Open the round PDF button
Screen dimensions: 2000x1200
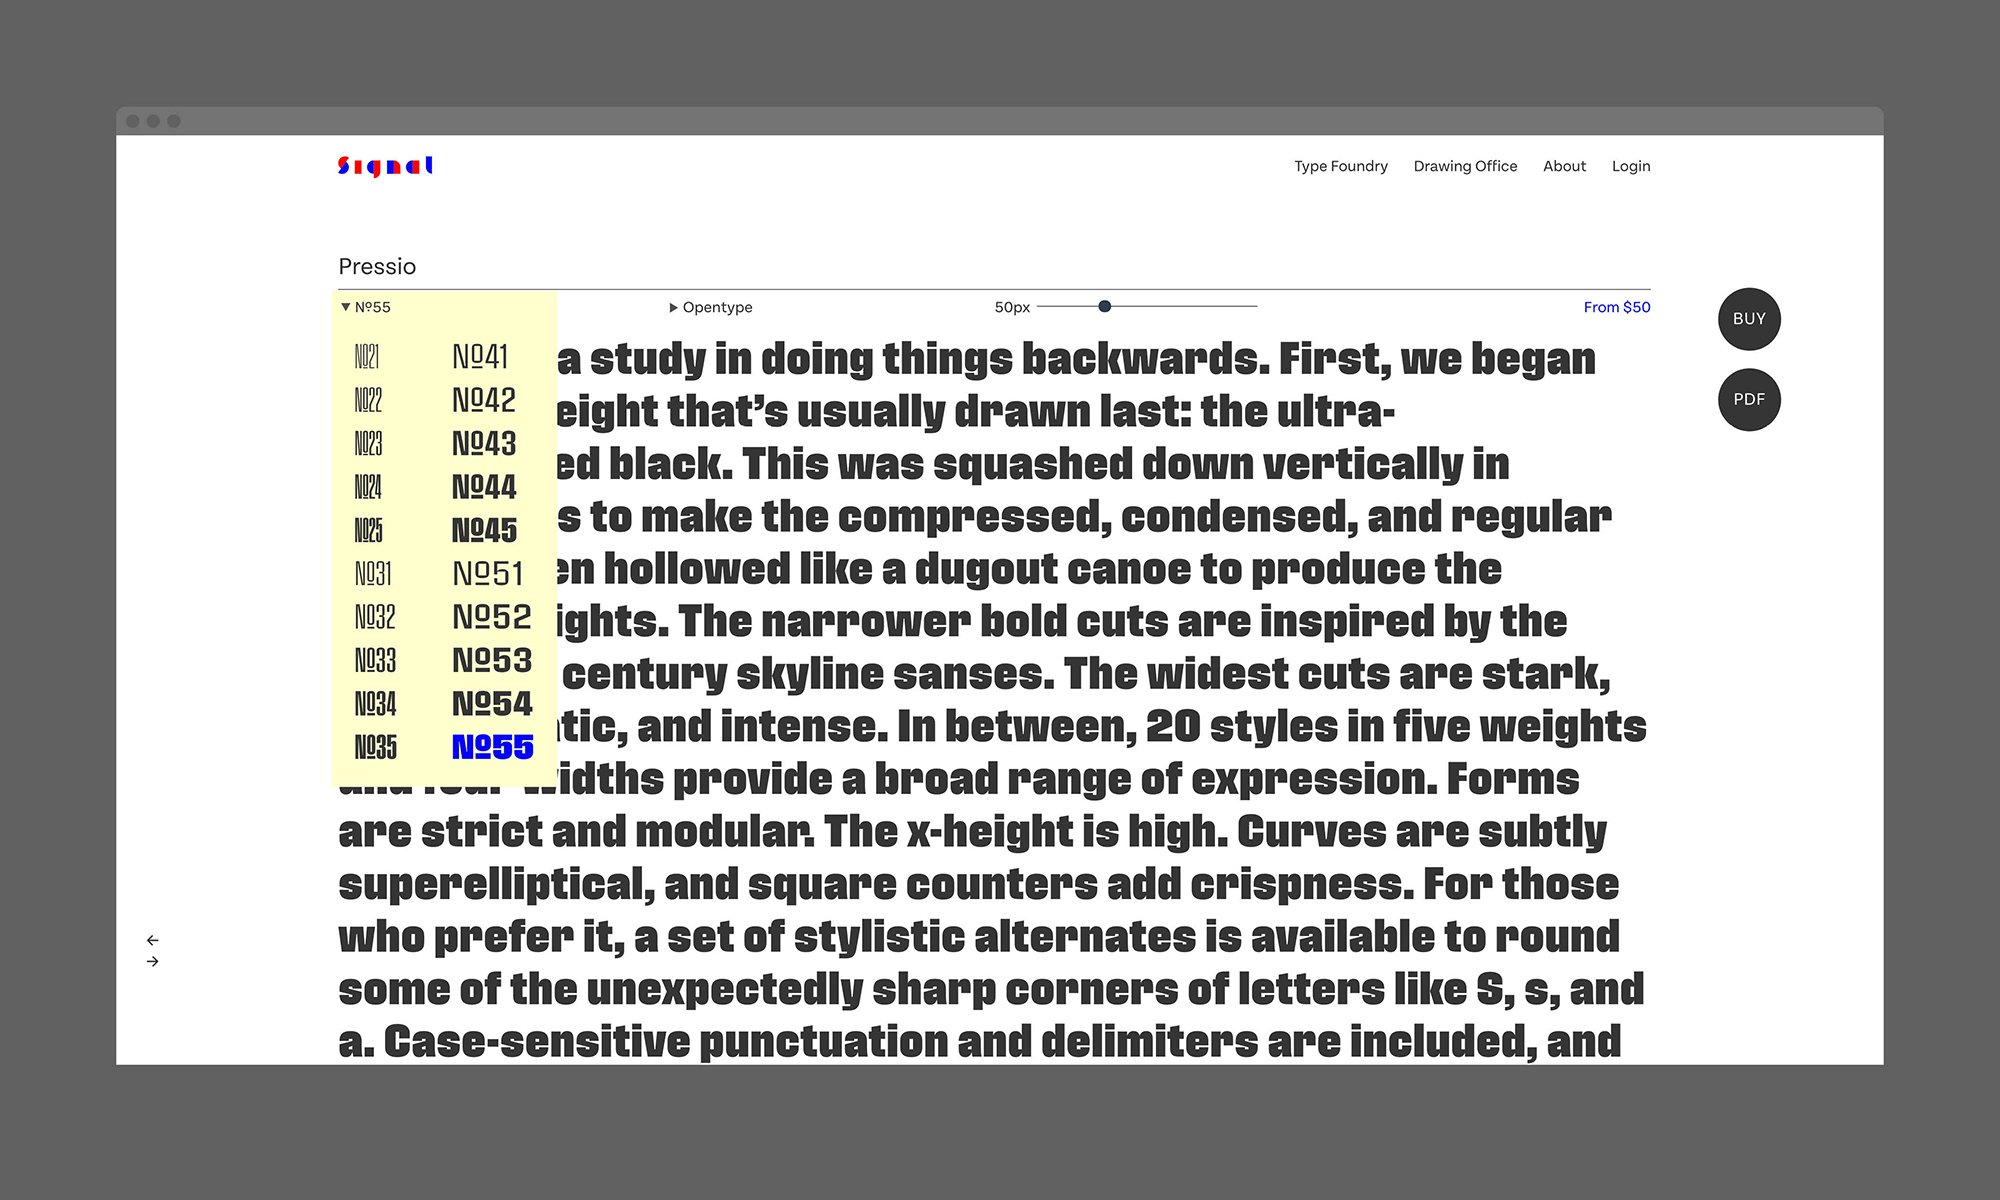[x=1748, y=399]
